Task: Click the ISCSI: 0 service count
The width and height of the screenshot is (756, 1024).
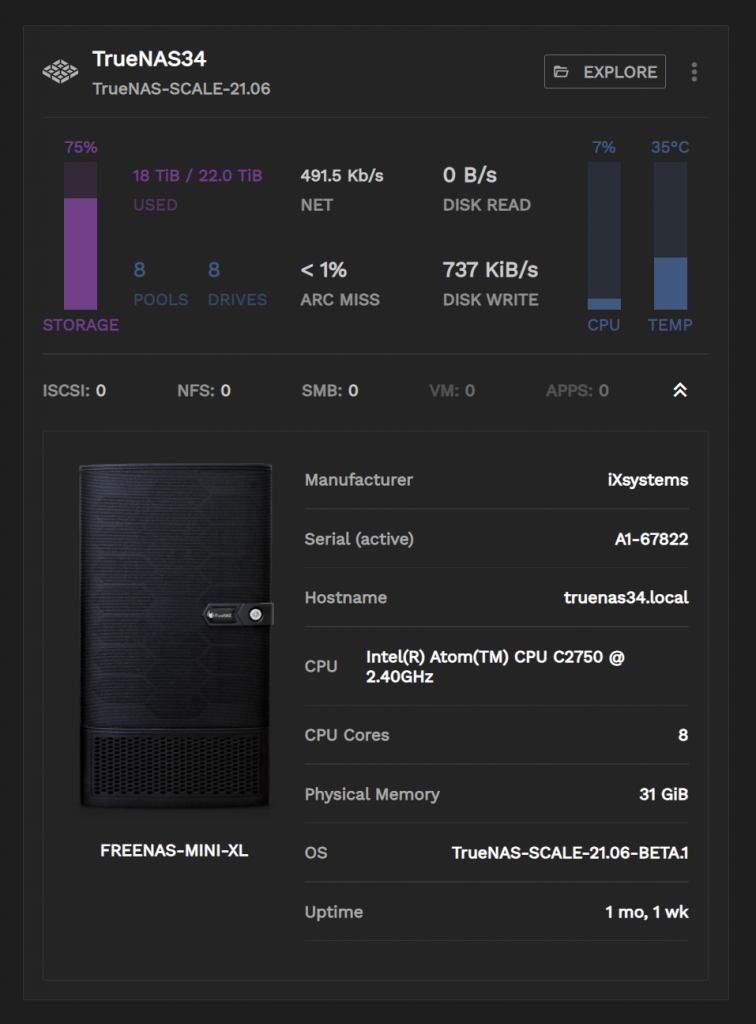Action: (74, 391)
